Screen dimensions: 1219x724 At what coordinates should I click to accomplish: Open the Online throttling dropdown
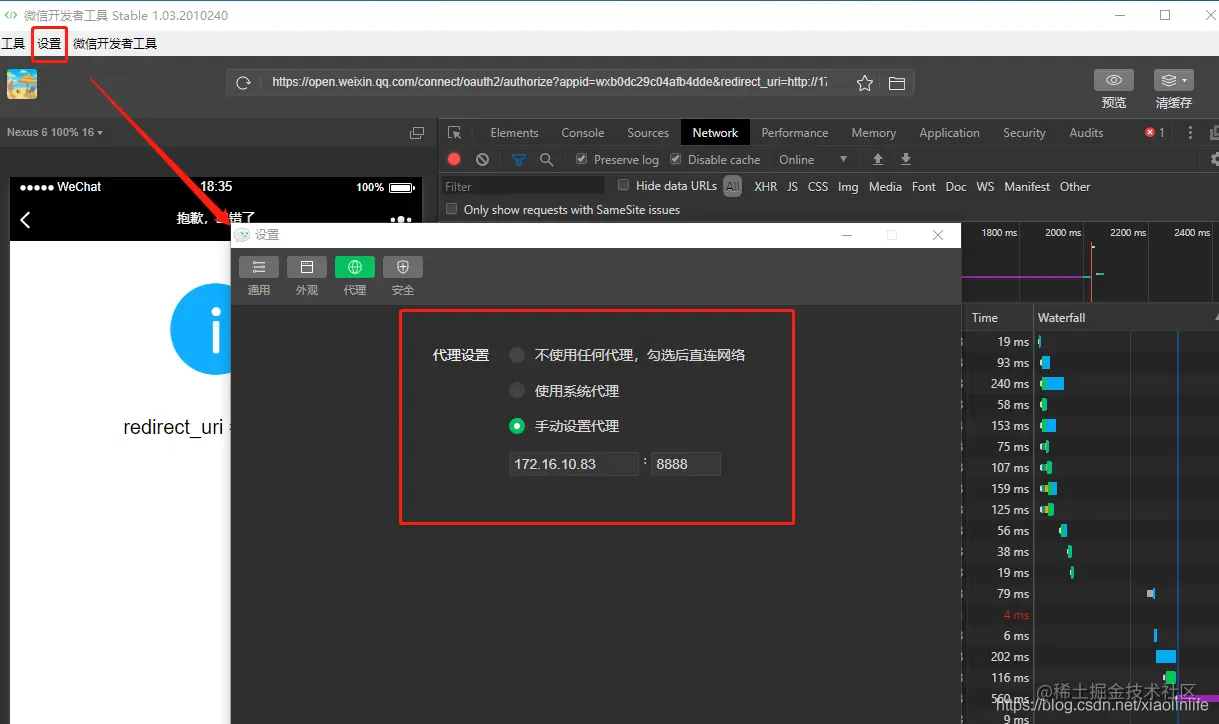pos(813,160)
